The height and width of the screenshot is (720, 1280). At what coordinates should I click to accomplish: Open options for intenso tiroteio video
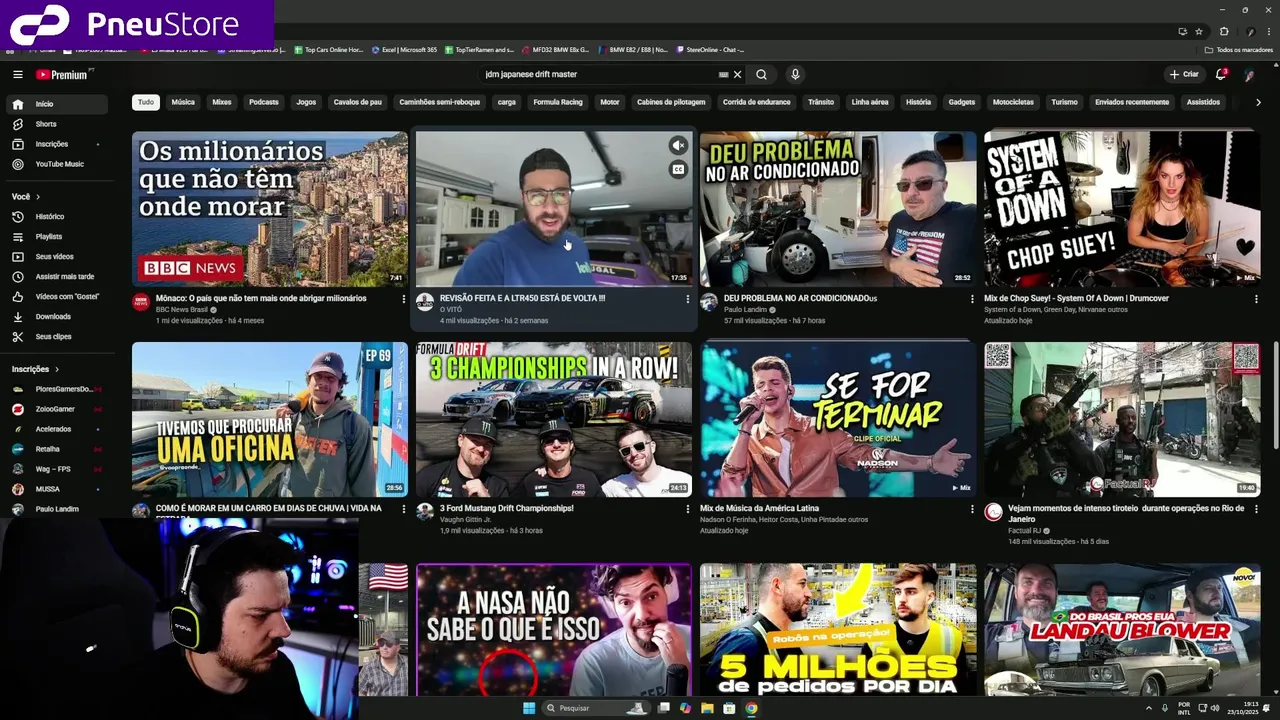[x=1256, y=509]
